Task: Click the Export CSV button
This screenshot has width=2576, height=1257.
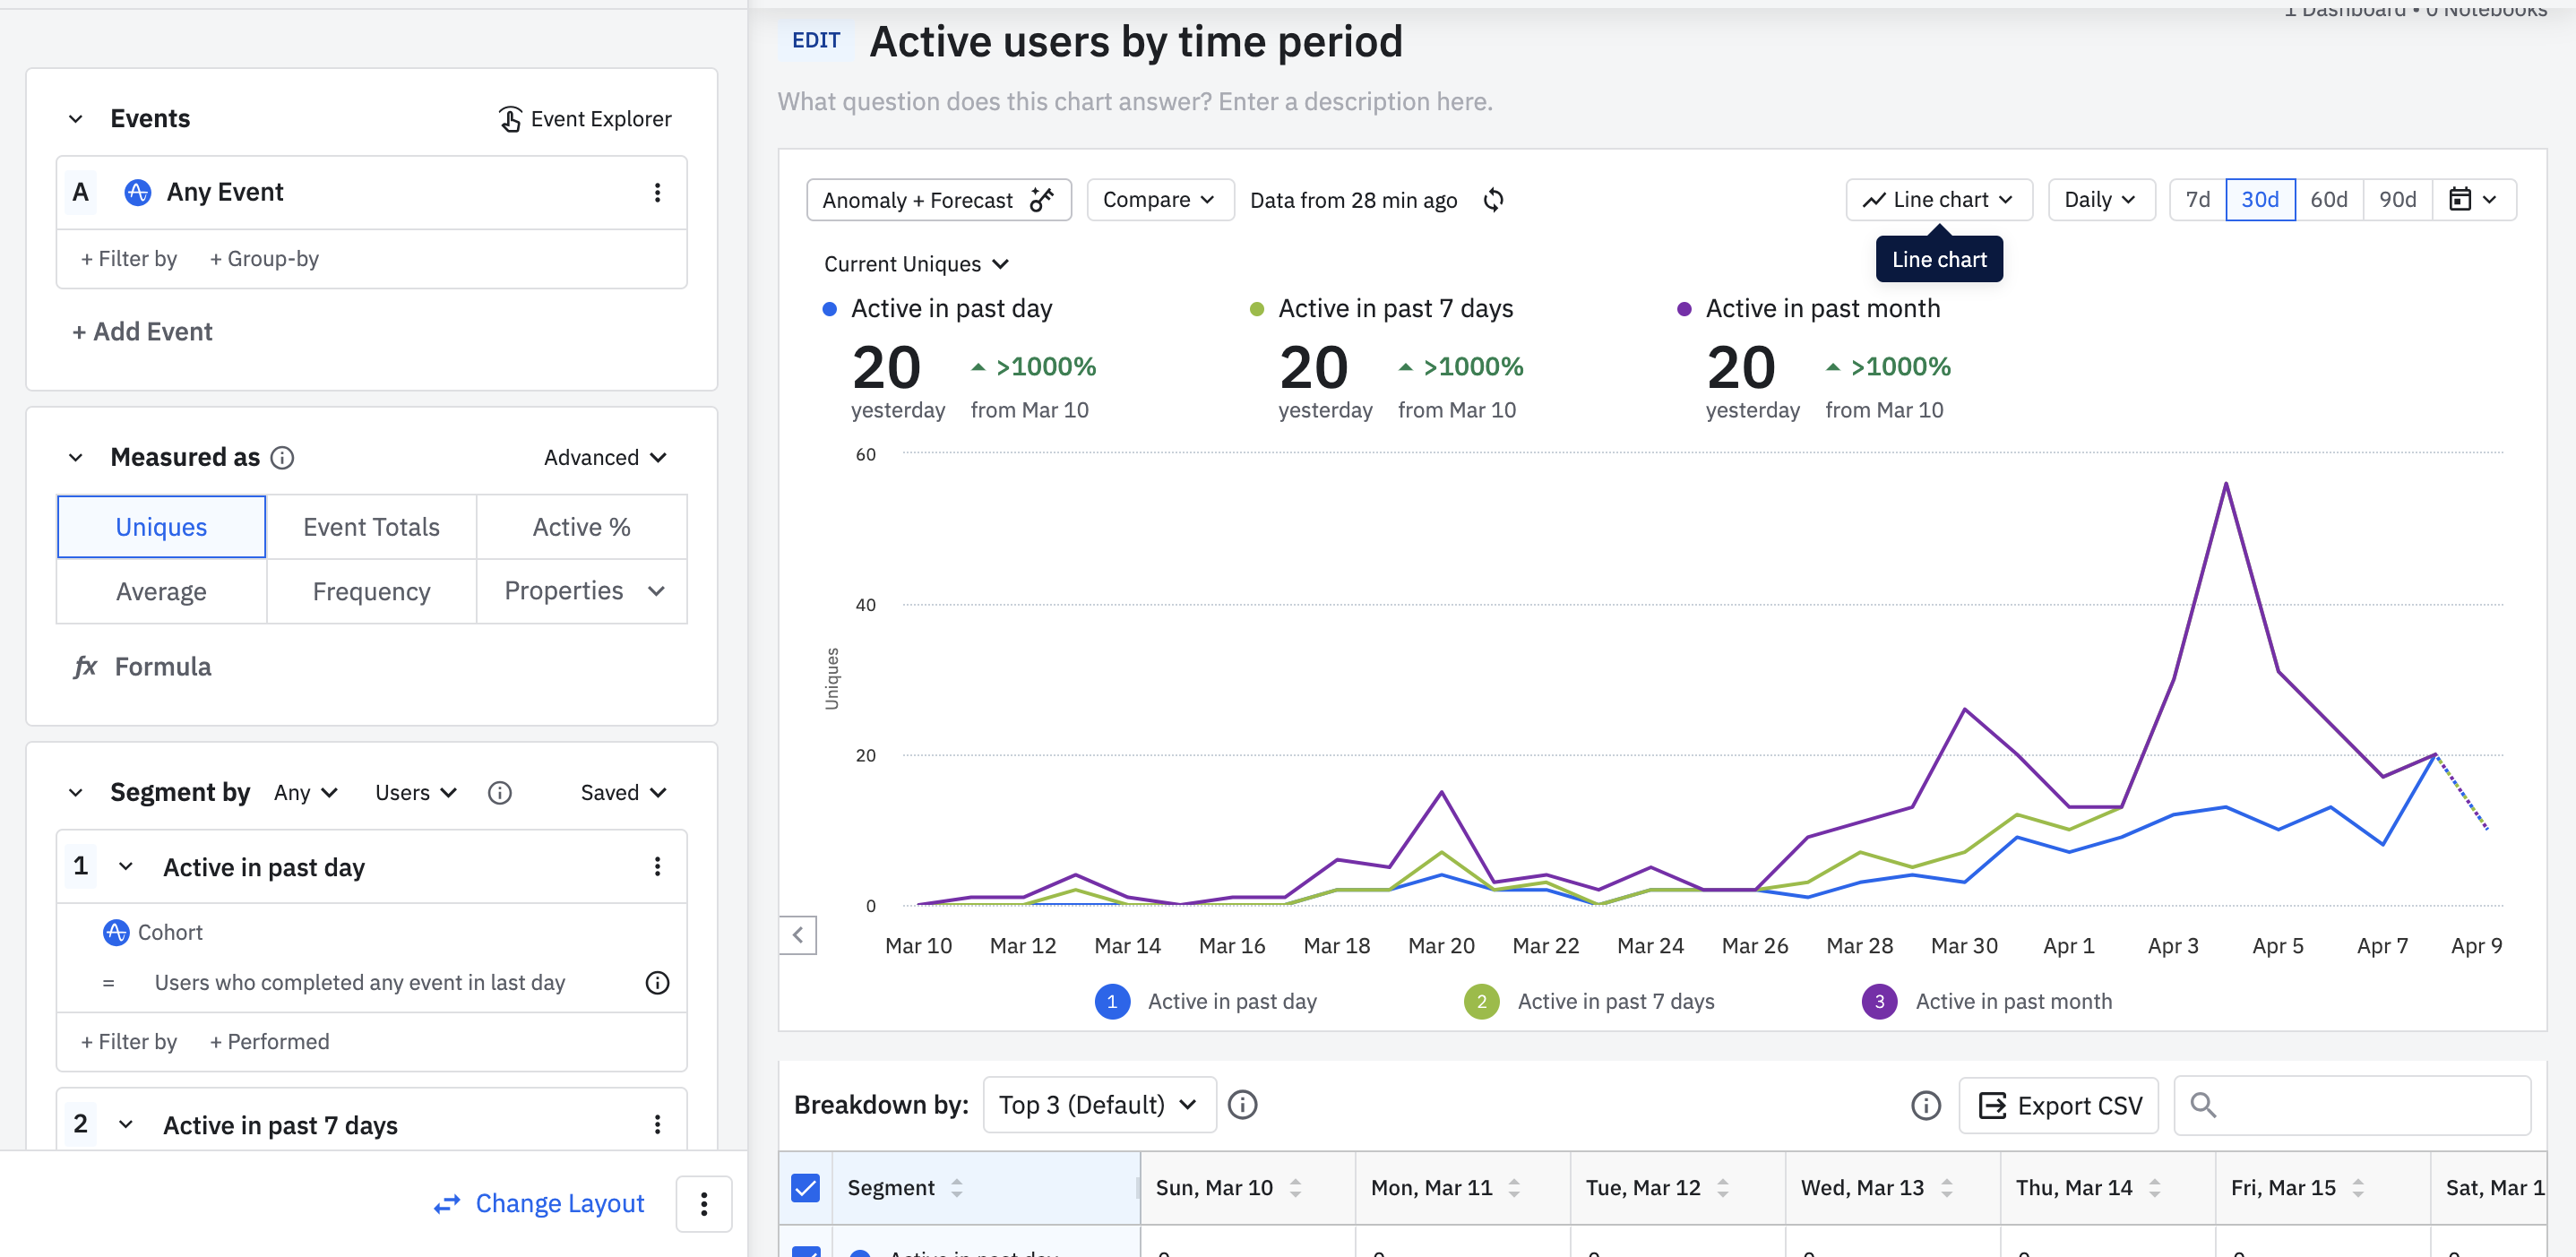Action: (2059, 1106)
